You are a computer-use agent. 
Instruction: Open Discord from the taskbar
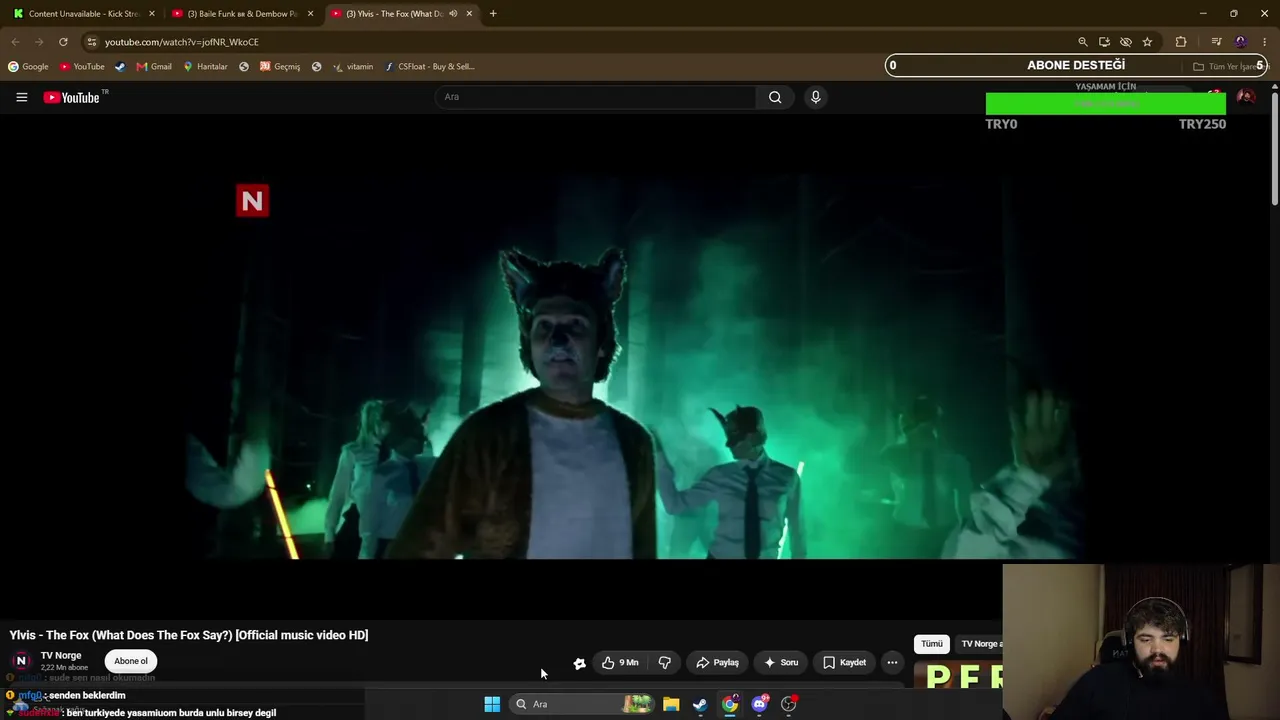coord(760,704)
